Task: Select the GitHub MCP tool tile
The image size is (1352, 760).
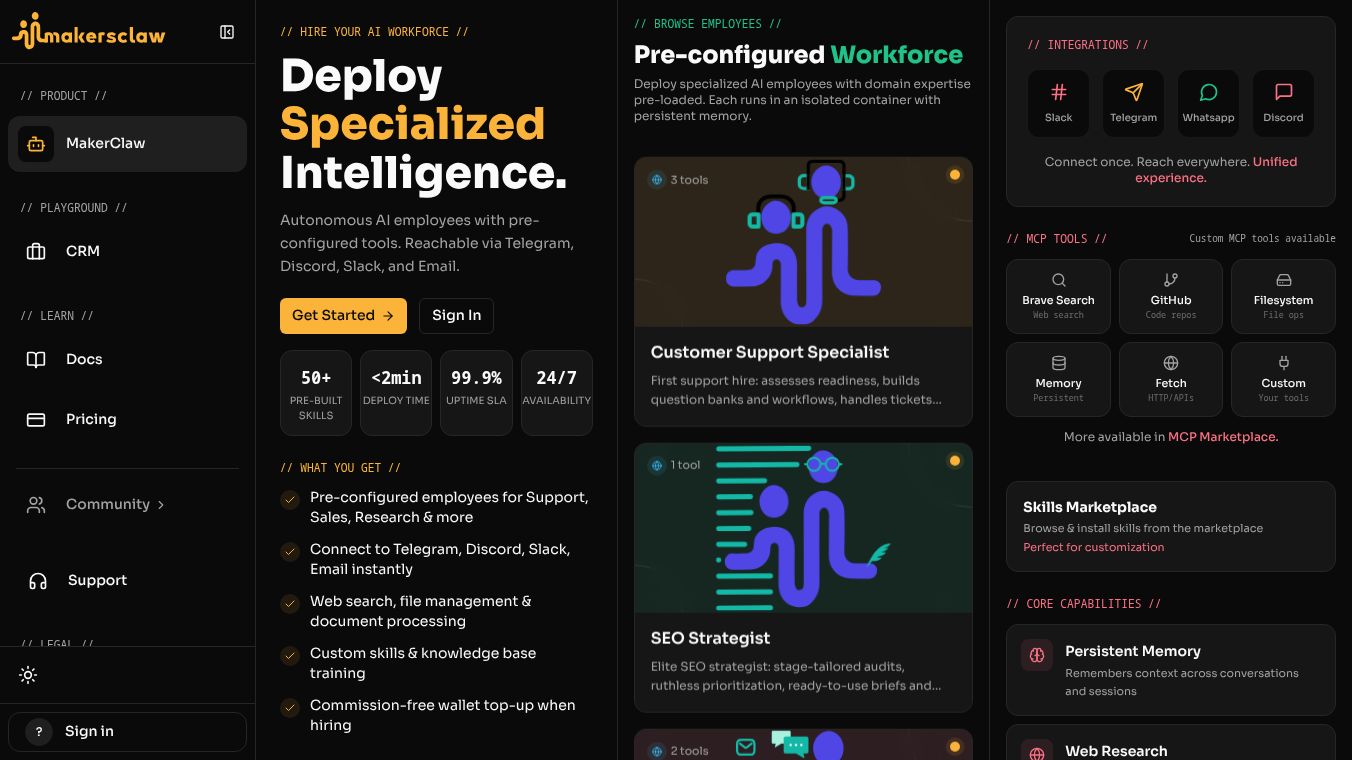Action: pos(1170,296)
